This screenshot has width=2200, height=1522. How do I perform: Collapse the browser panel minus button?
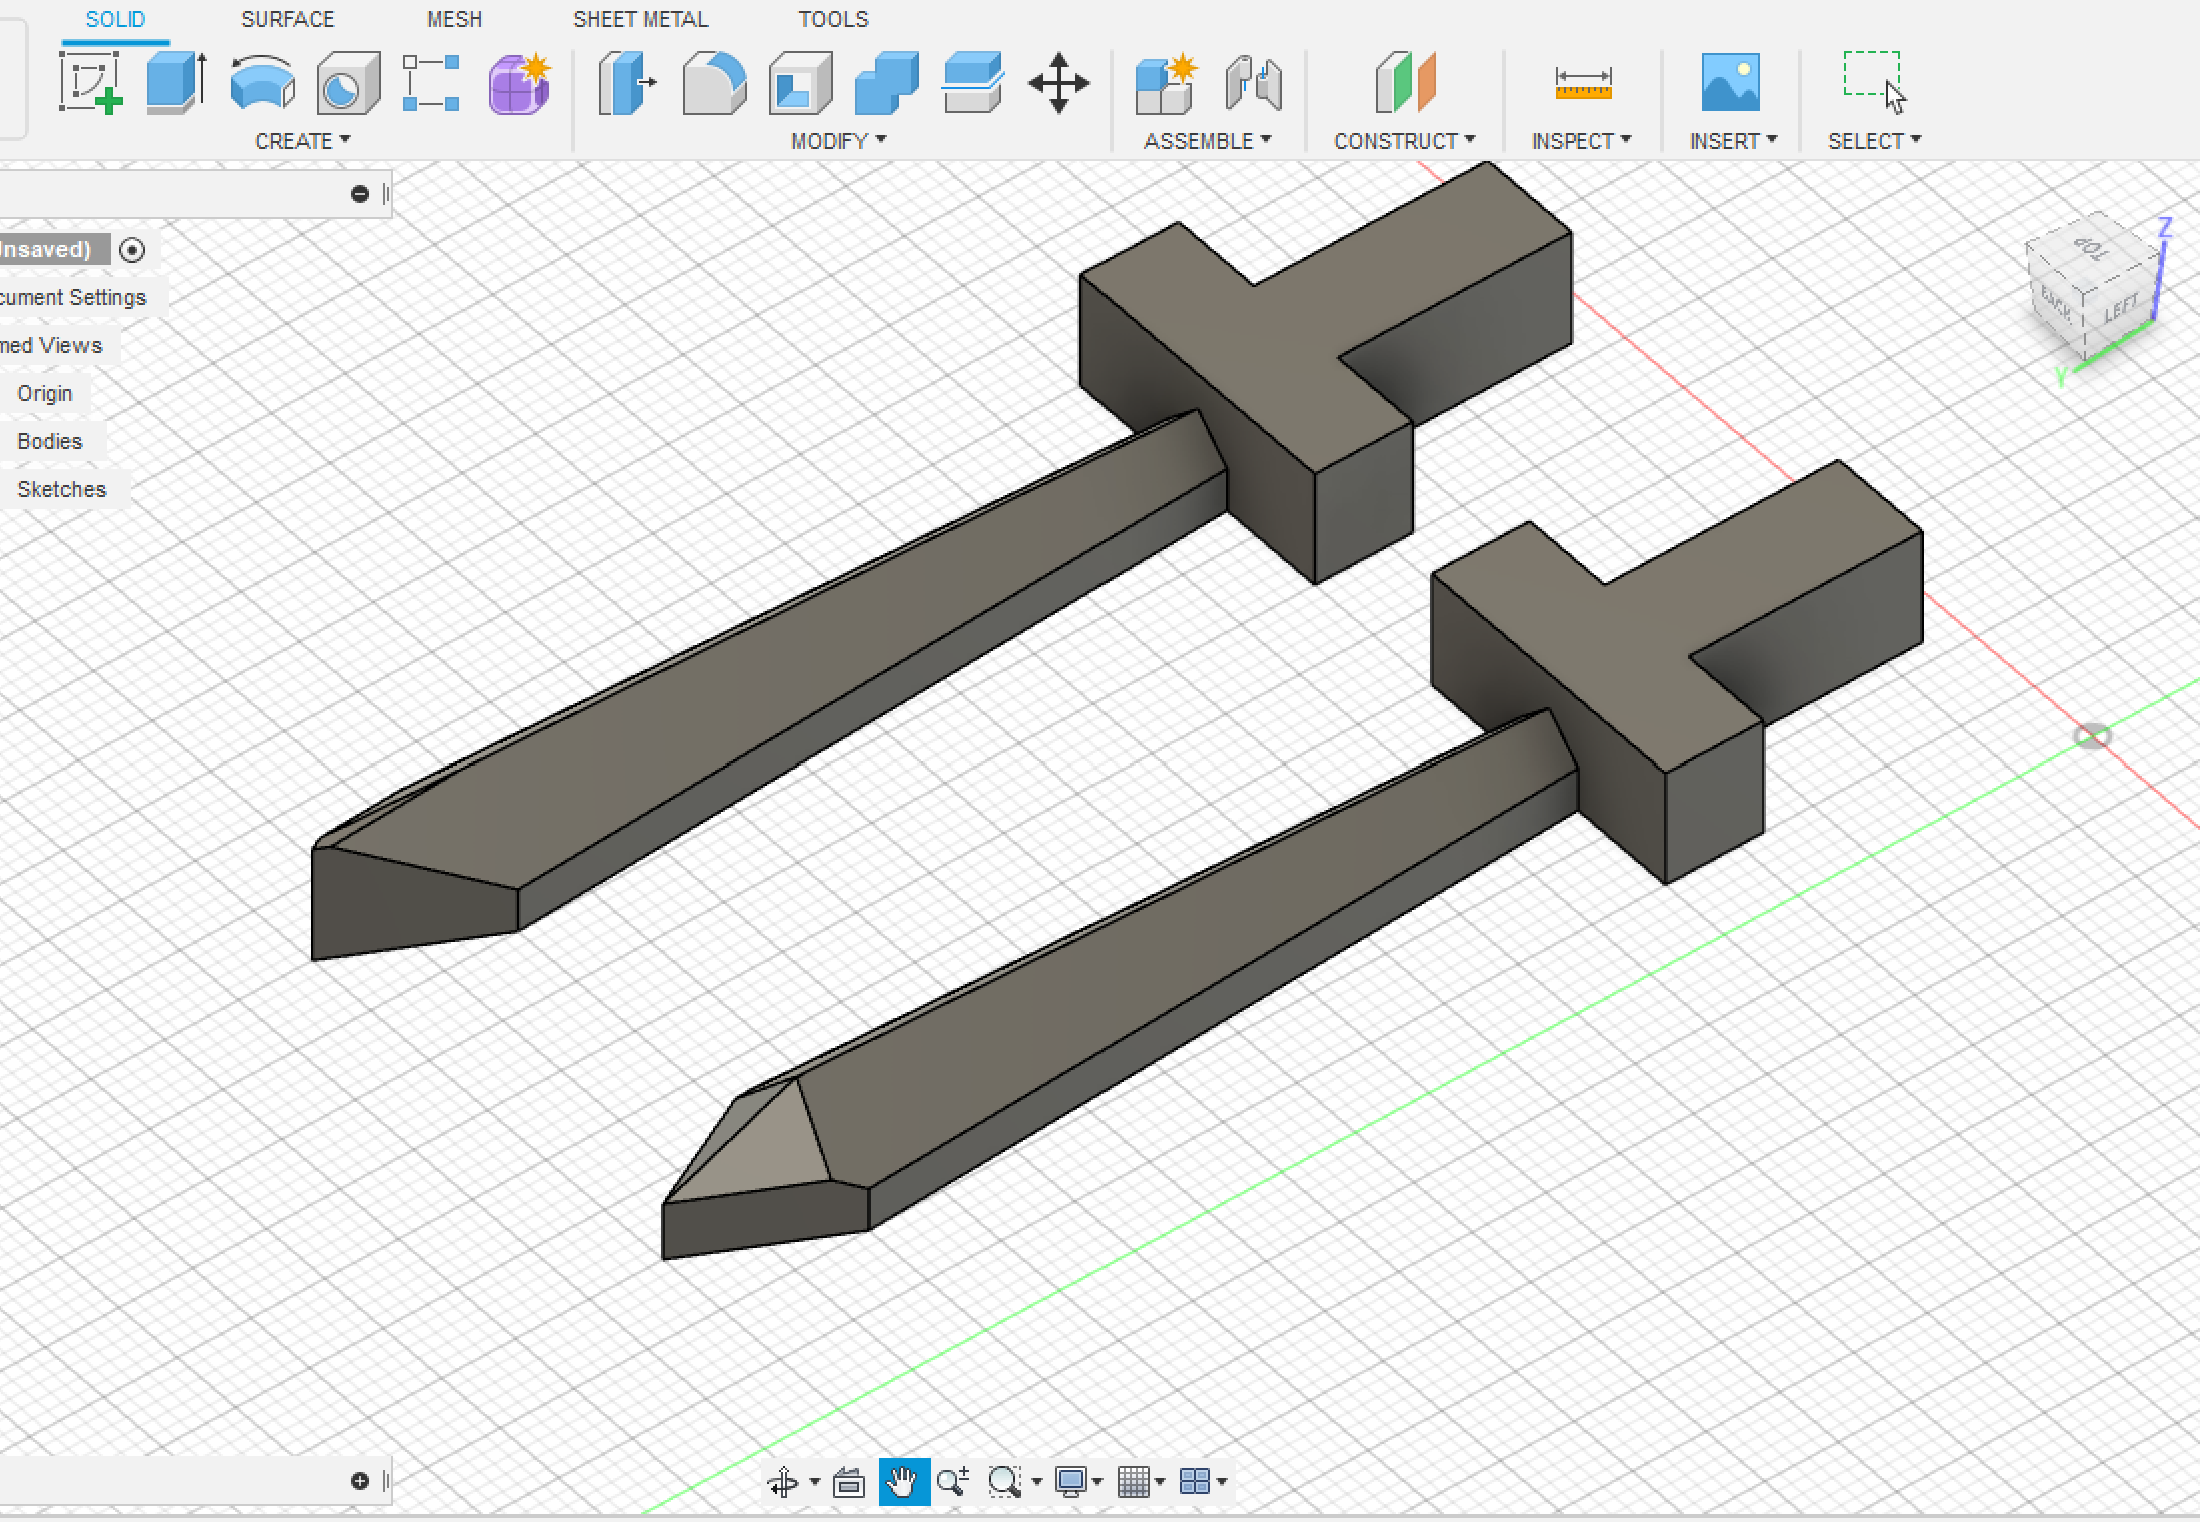tap(360, 194)
